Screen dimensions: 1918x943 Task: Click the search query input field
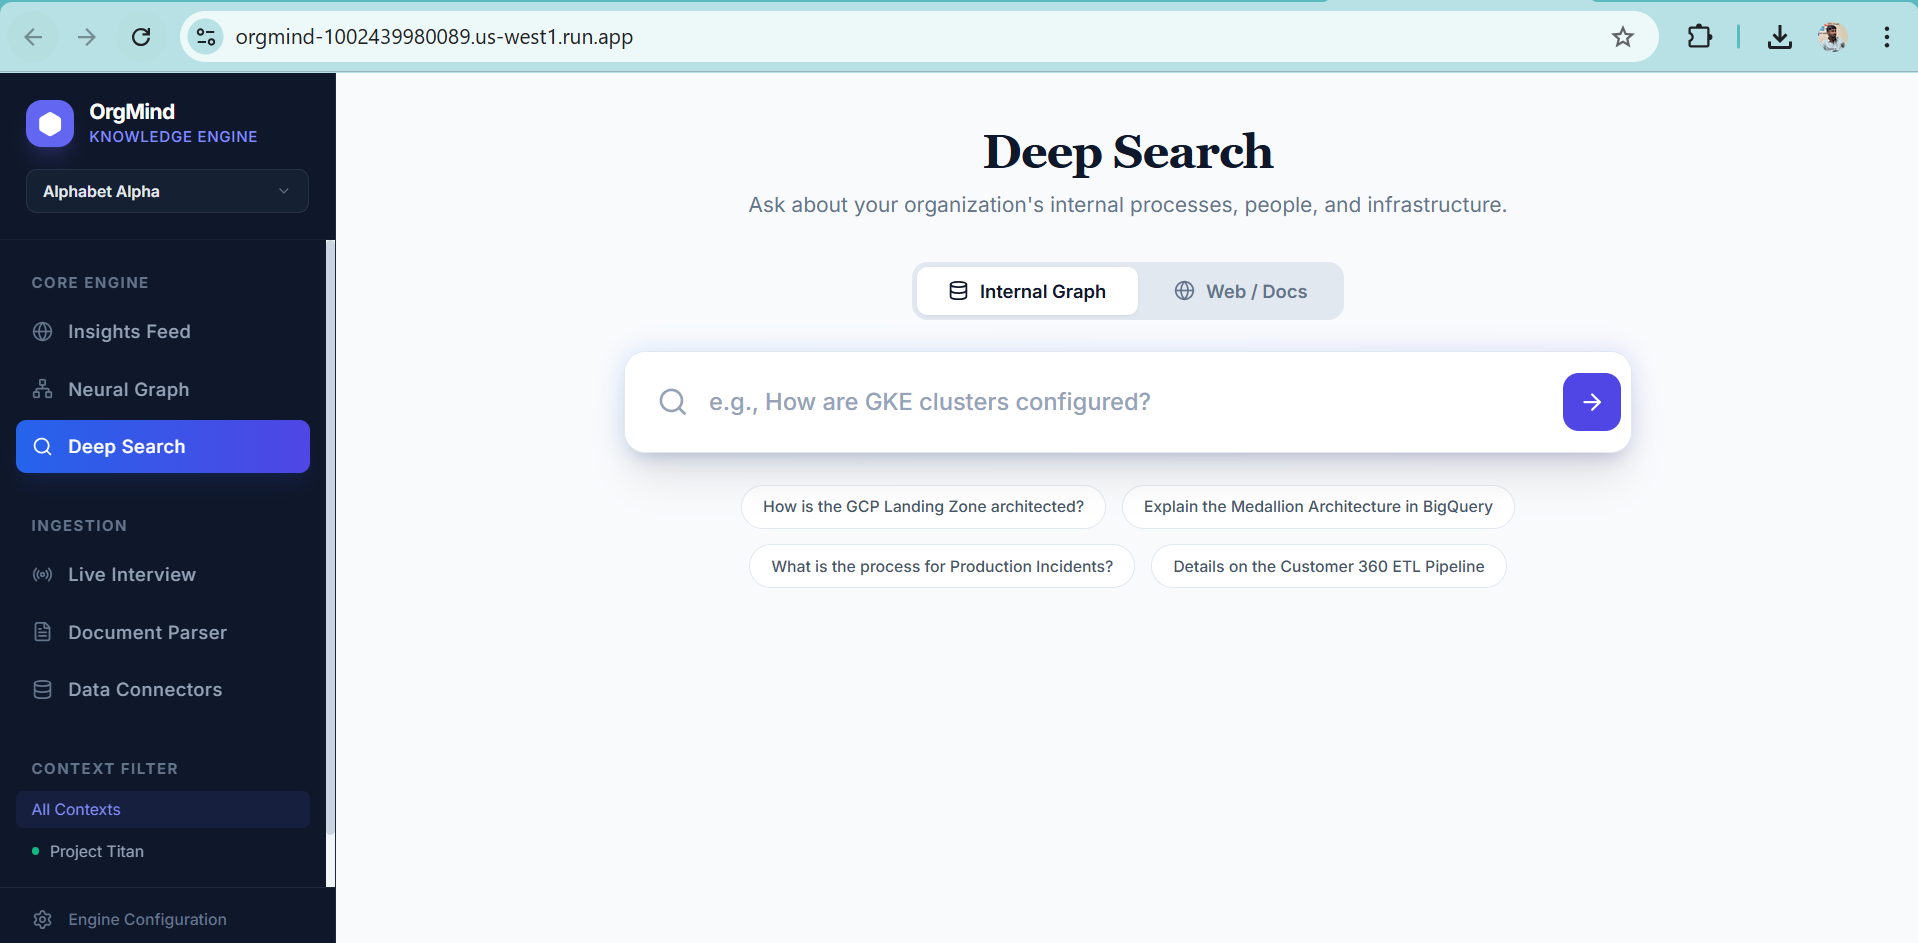[x=1128, y=402]
